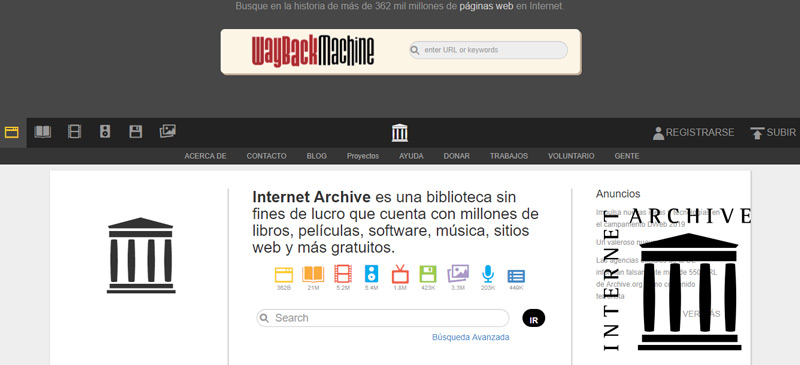Image resolution: width=800 pixels, height=365 pixels.
Task: Open the Audio speaker icon in nav bar
Action: pos(105,132)
